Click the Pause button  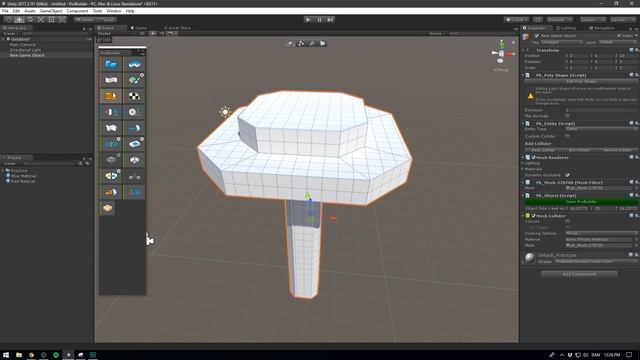click(319, 20)
